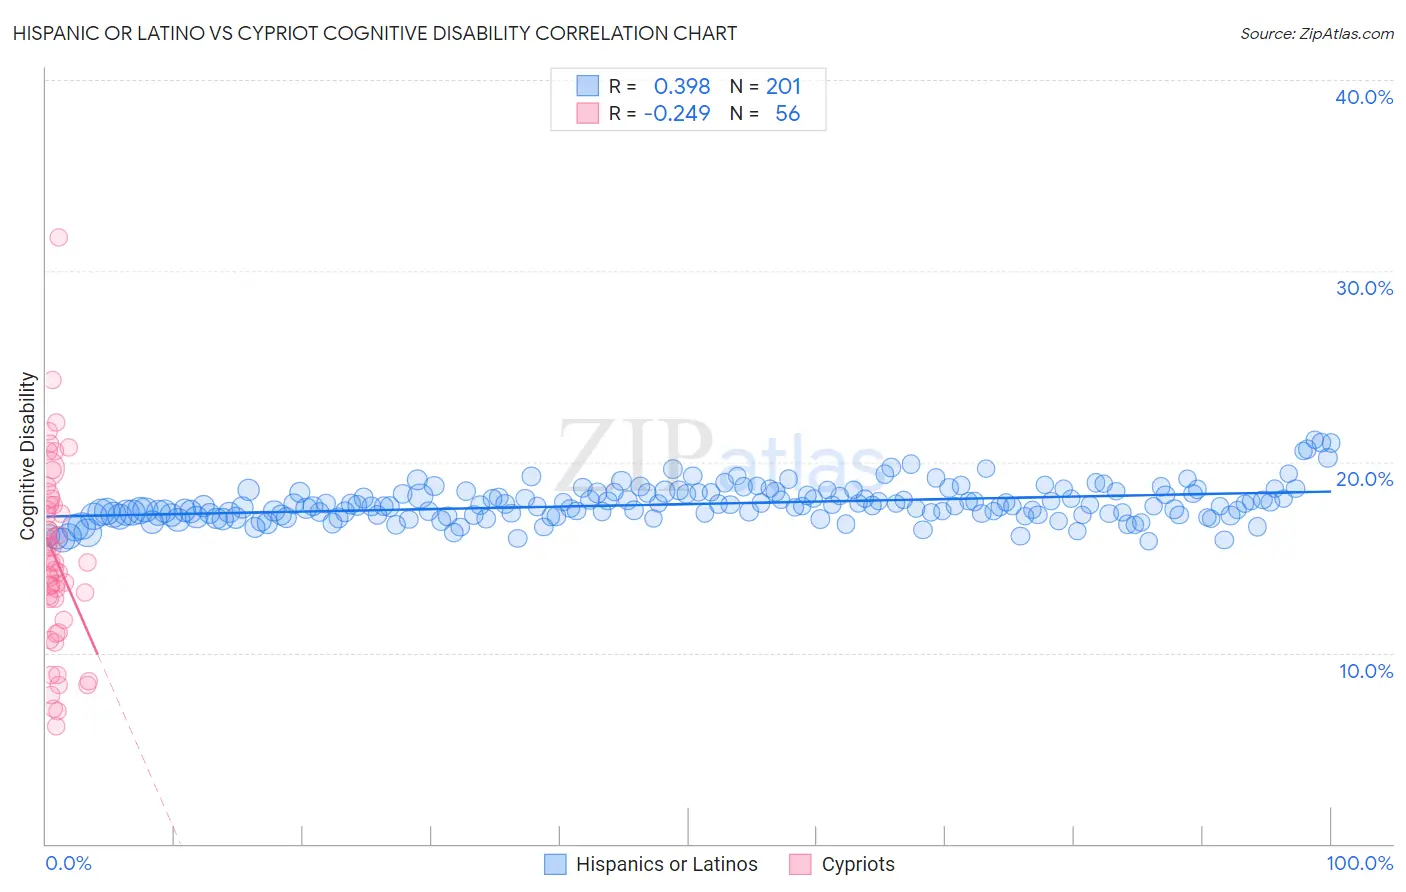Click the pink swatch beside R = -0.249
Image resolution: width=1406 pixels, height=892 pixels.
tap(587, 113)
